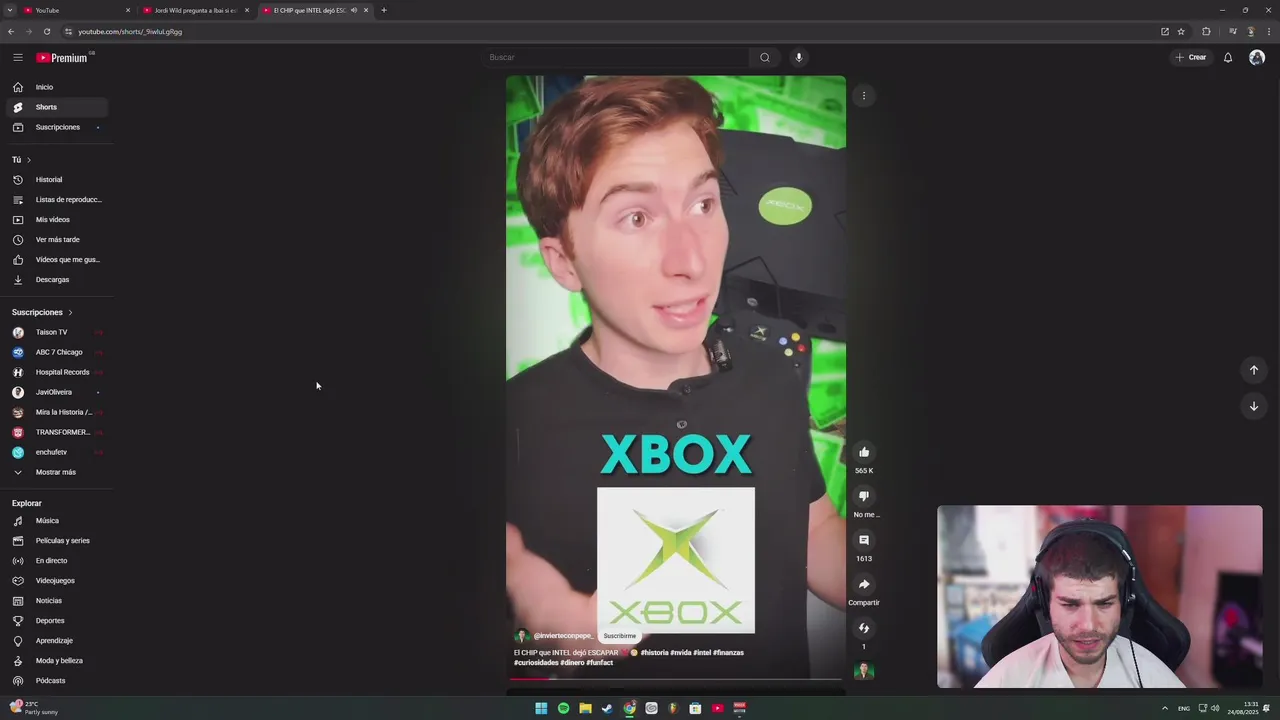Click #historia hashtag
The image size is (1280, 720).
tap(654, 653)
